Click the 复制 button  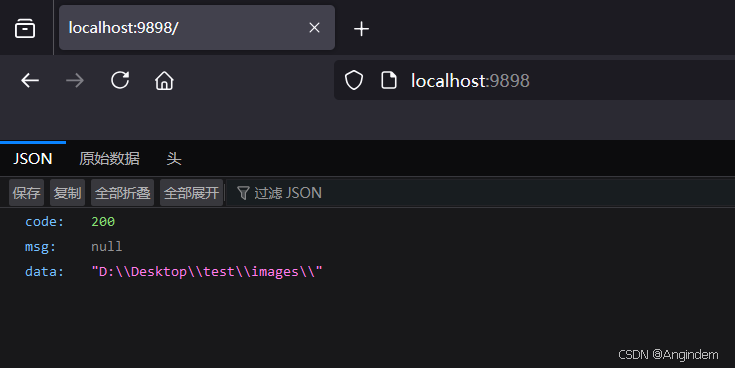pos(68,193)
